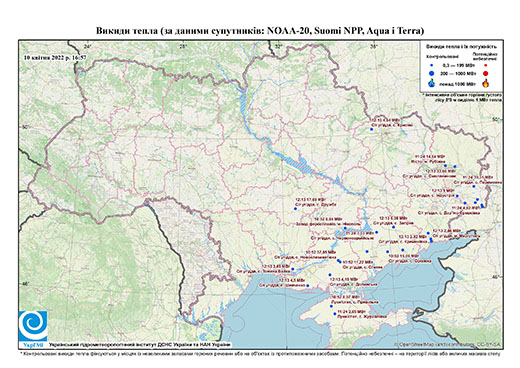
Task: Click the '200 — 1000 МВт' legend label
Action: pyautogui.click(x=457, y=74)
